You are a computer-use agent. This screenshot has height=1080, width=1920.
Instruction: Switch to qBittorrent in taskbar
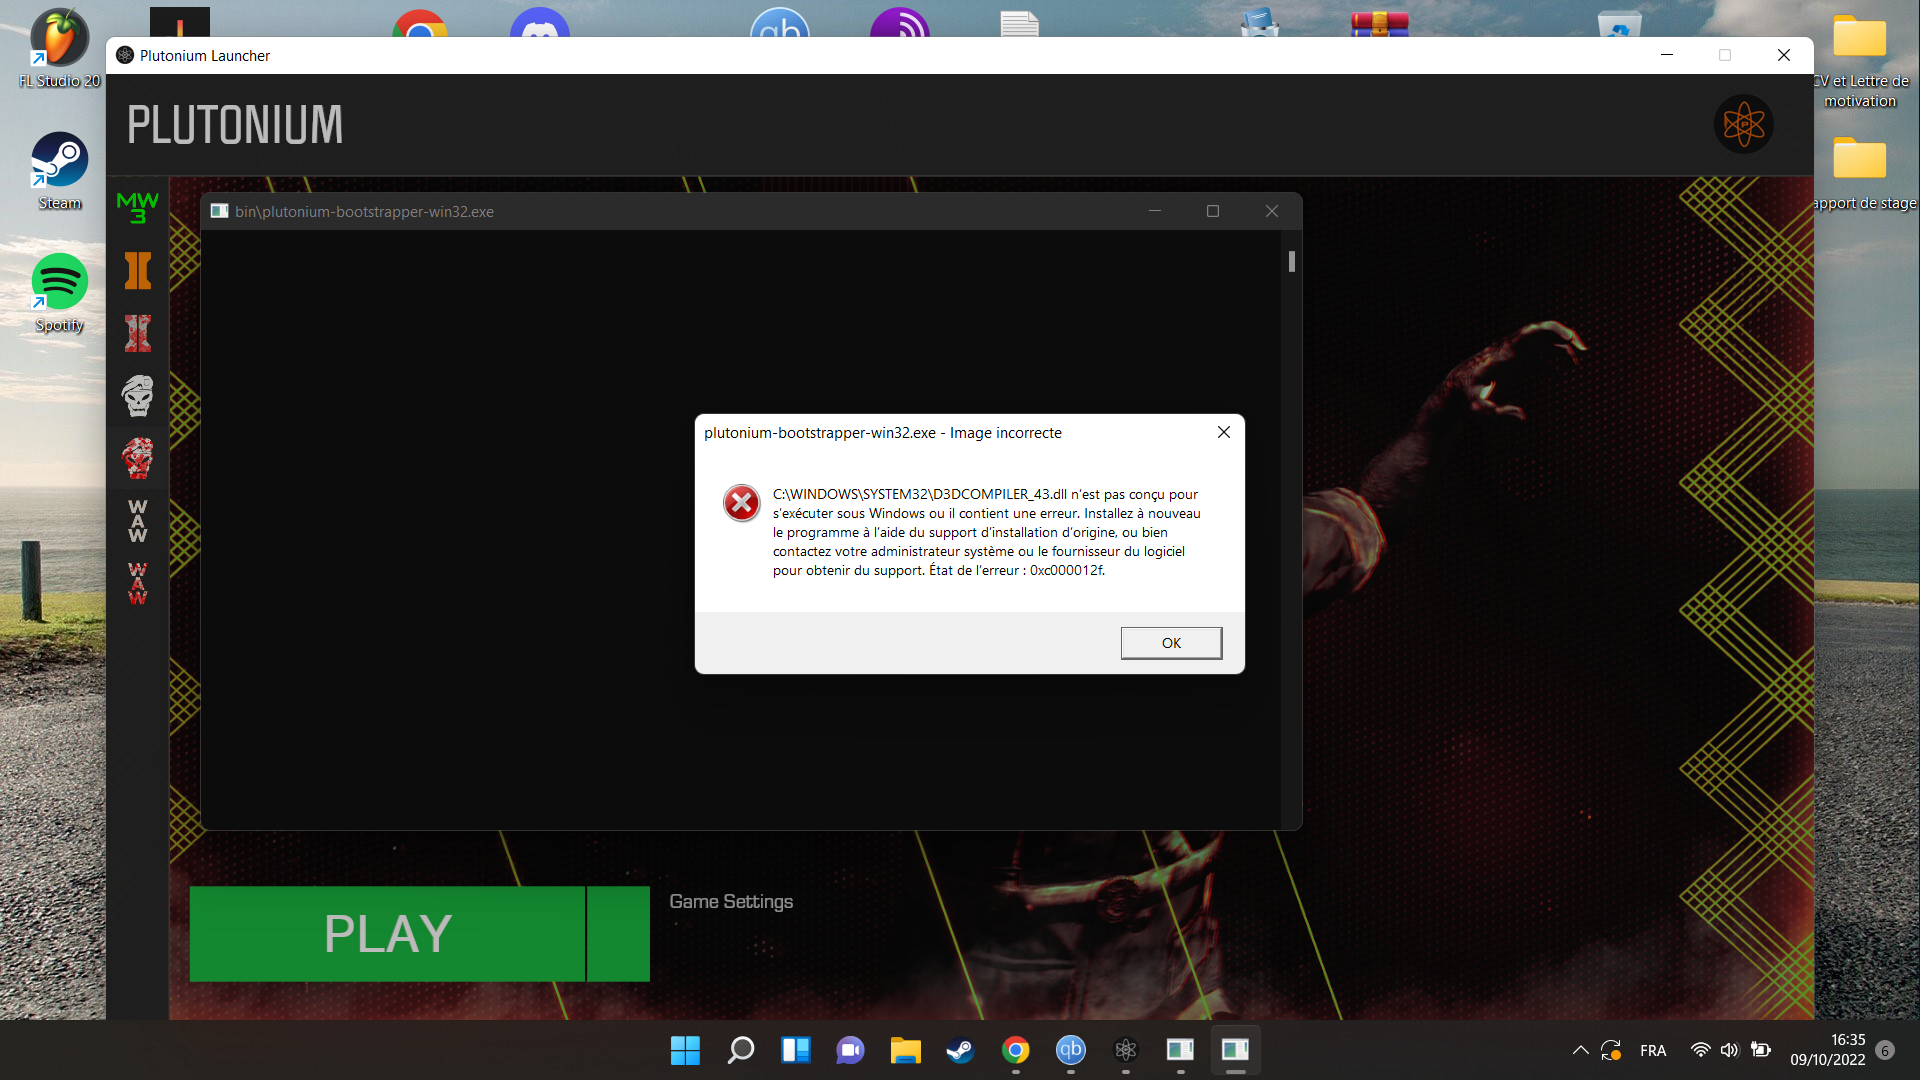[x=1070, y=1050]
